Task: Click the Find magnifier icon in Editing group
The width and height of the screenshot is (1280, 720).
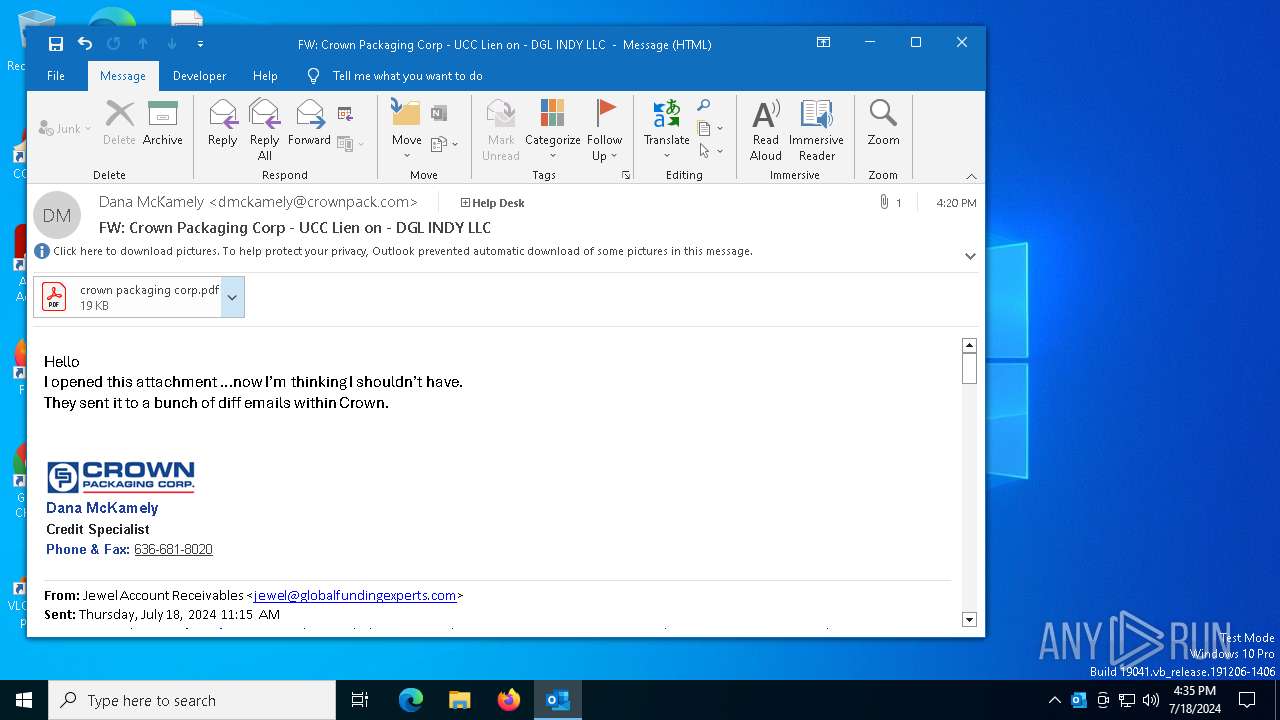Action: (x=704, y=106)
